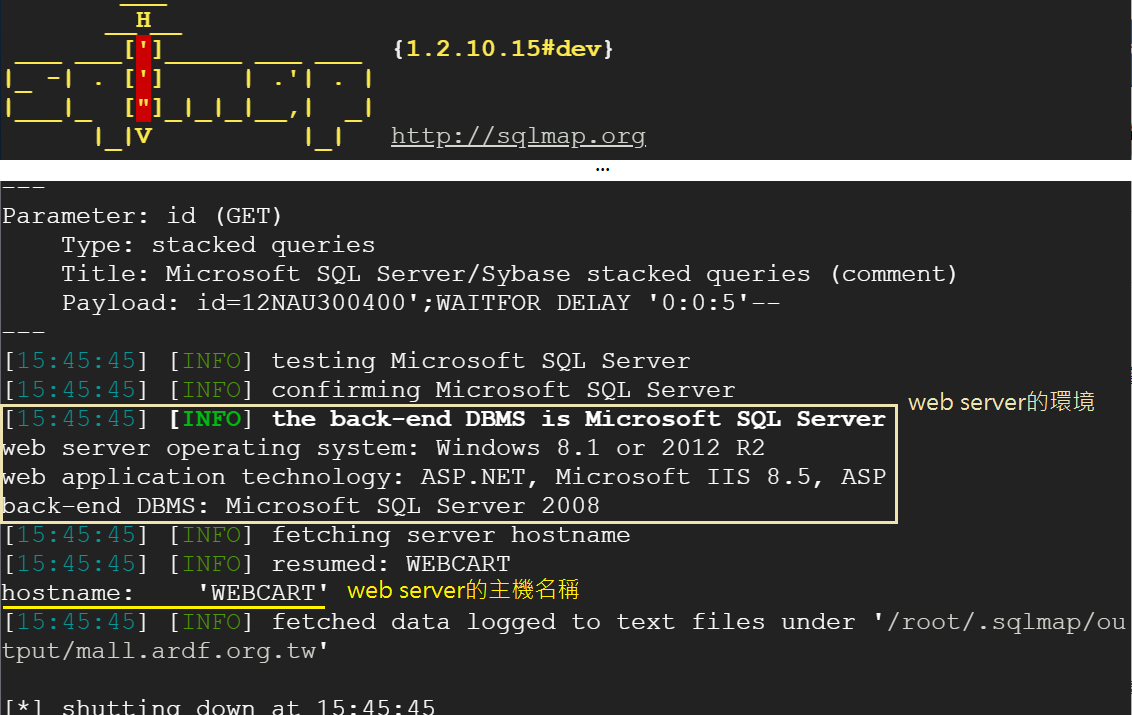Click the 'resumed: WEBCART' log line
The width and height of the screenshot is (1132, 715).
click(x=257, y=563)
